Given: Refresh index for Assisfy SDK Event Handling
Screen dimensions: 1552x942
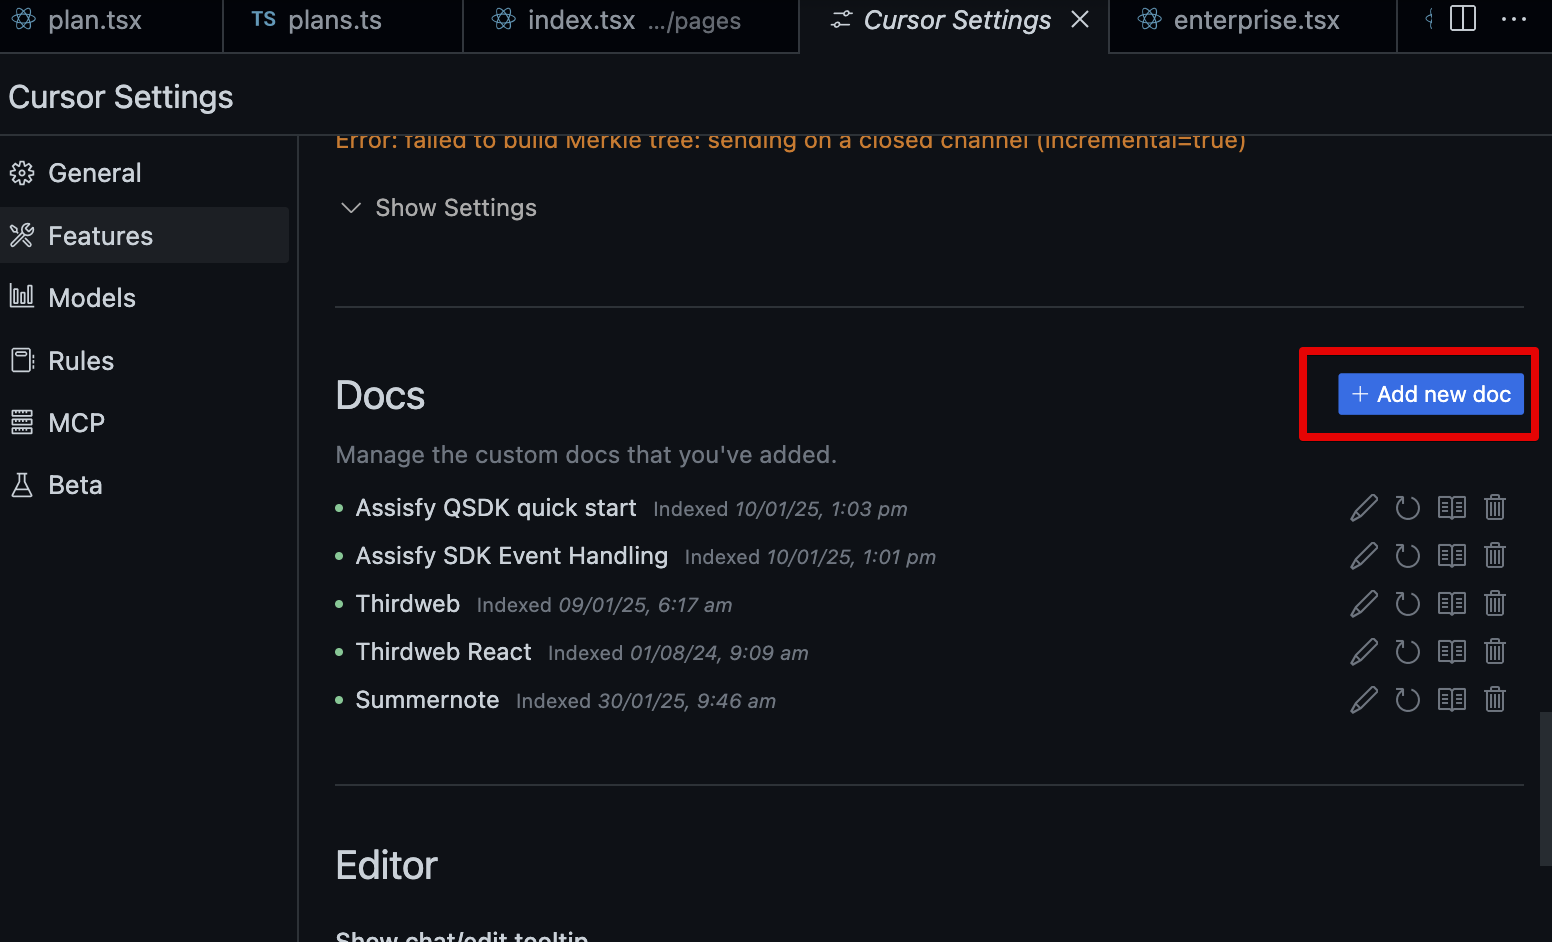Looking at the screenshot, I should (x=1408, y=556).
